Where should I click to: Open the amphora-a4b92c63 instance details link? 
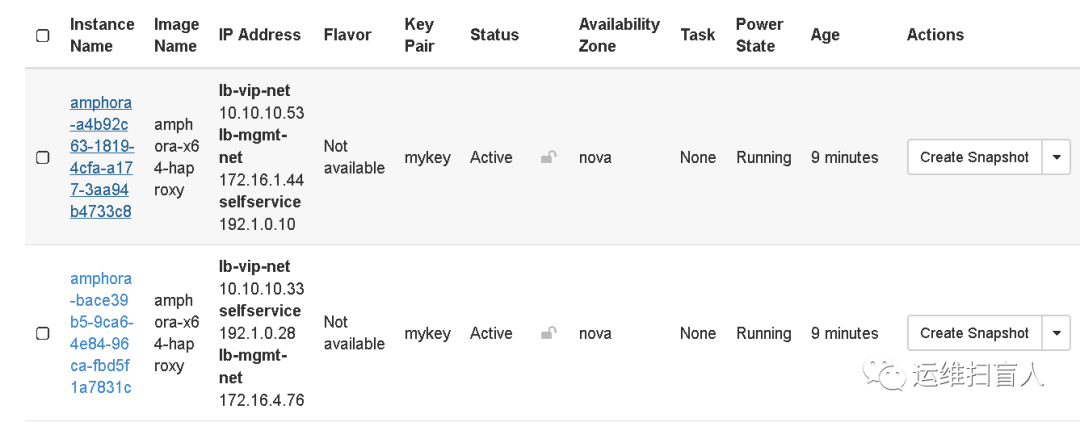[101, 157]
